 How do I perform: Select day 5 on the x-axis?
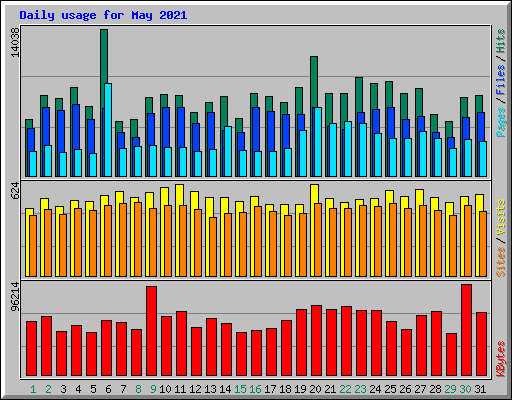pyautogui.click(x=93, y=389)
